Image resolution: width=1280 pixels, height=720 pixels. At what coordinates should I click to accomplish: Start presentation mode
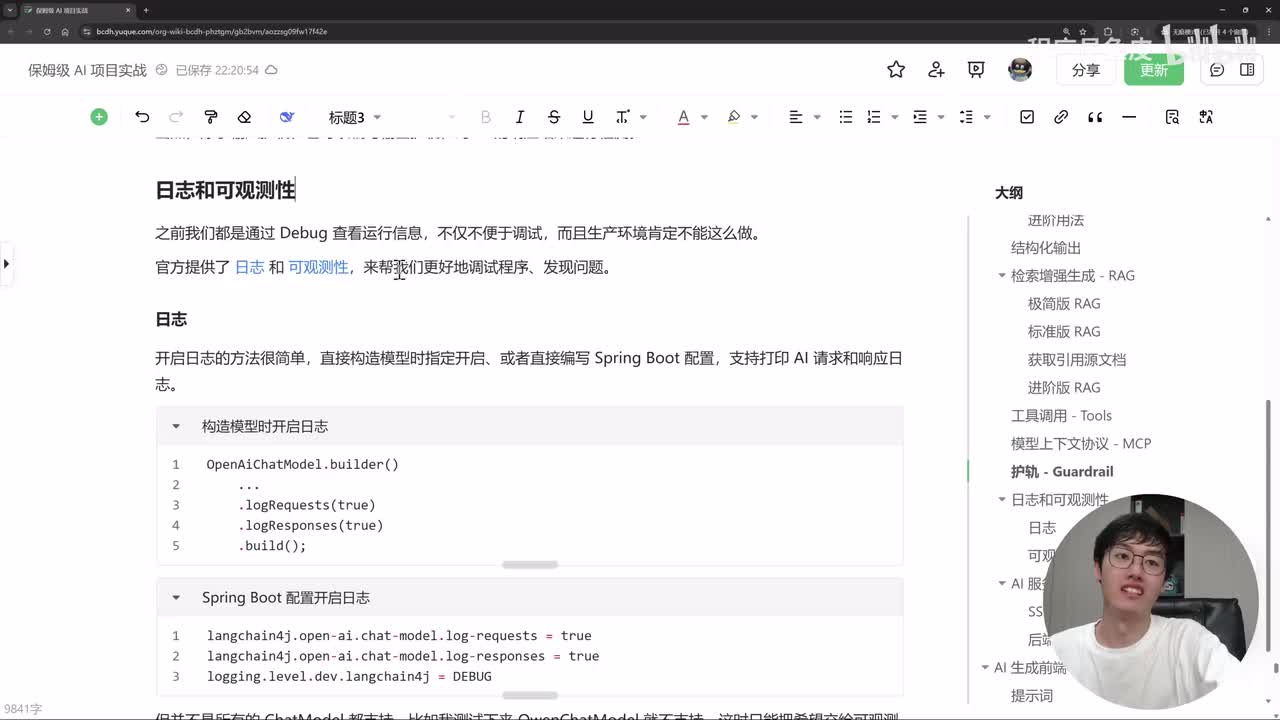[x=976, y=69]
